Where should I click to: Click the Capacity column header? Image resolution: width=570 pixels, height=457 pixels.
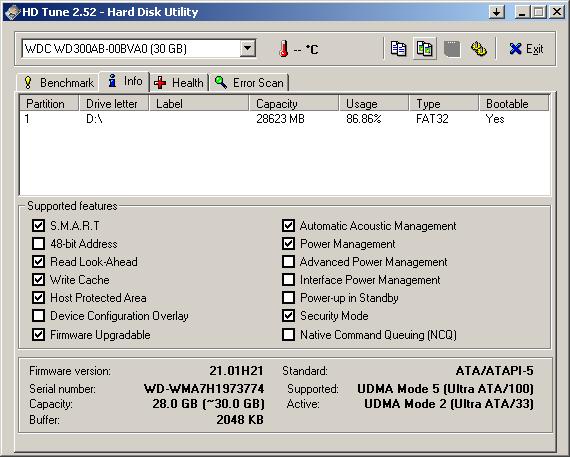(x=294, y=104)
